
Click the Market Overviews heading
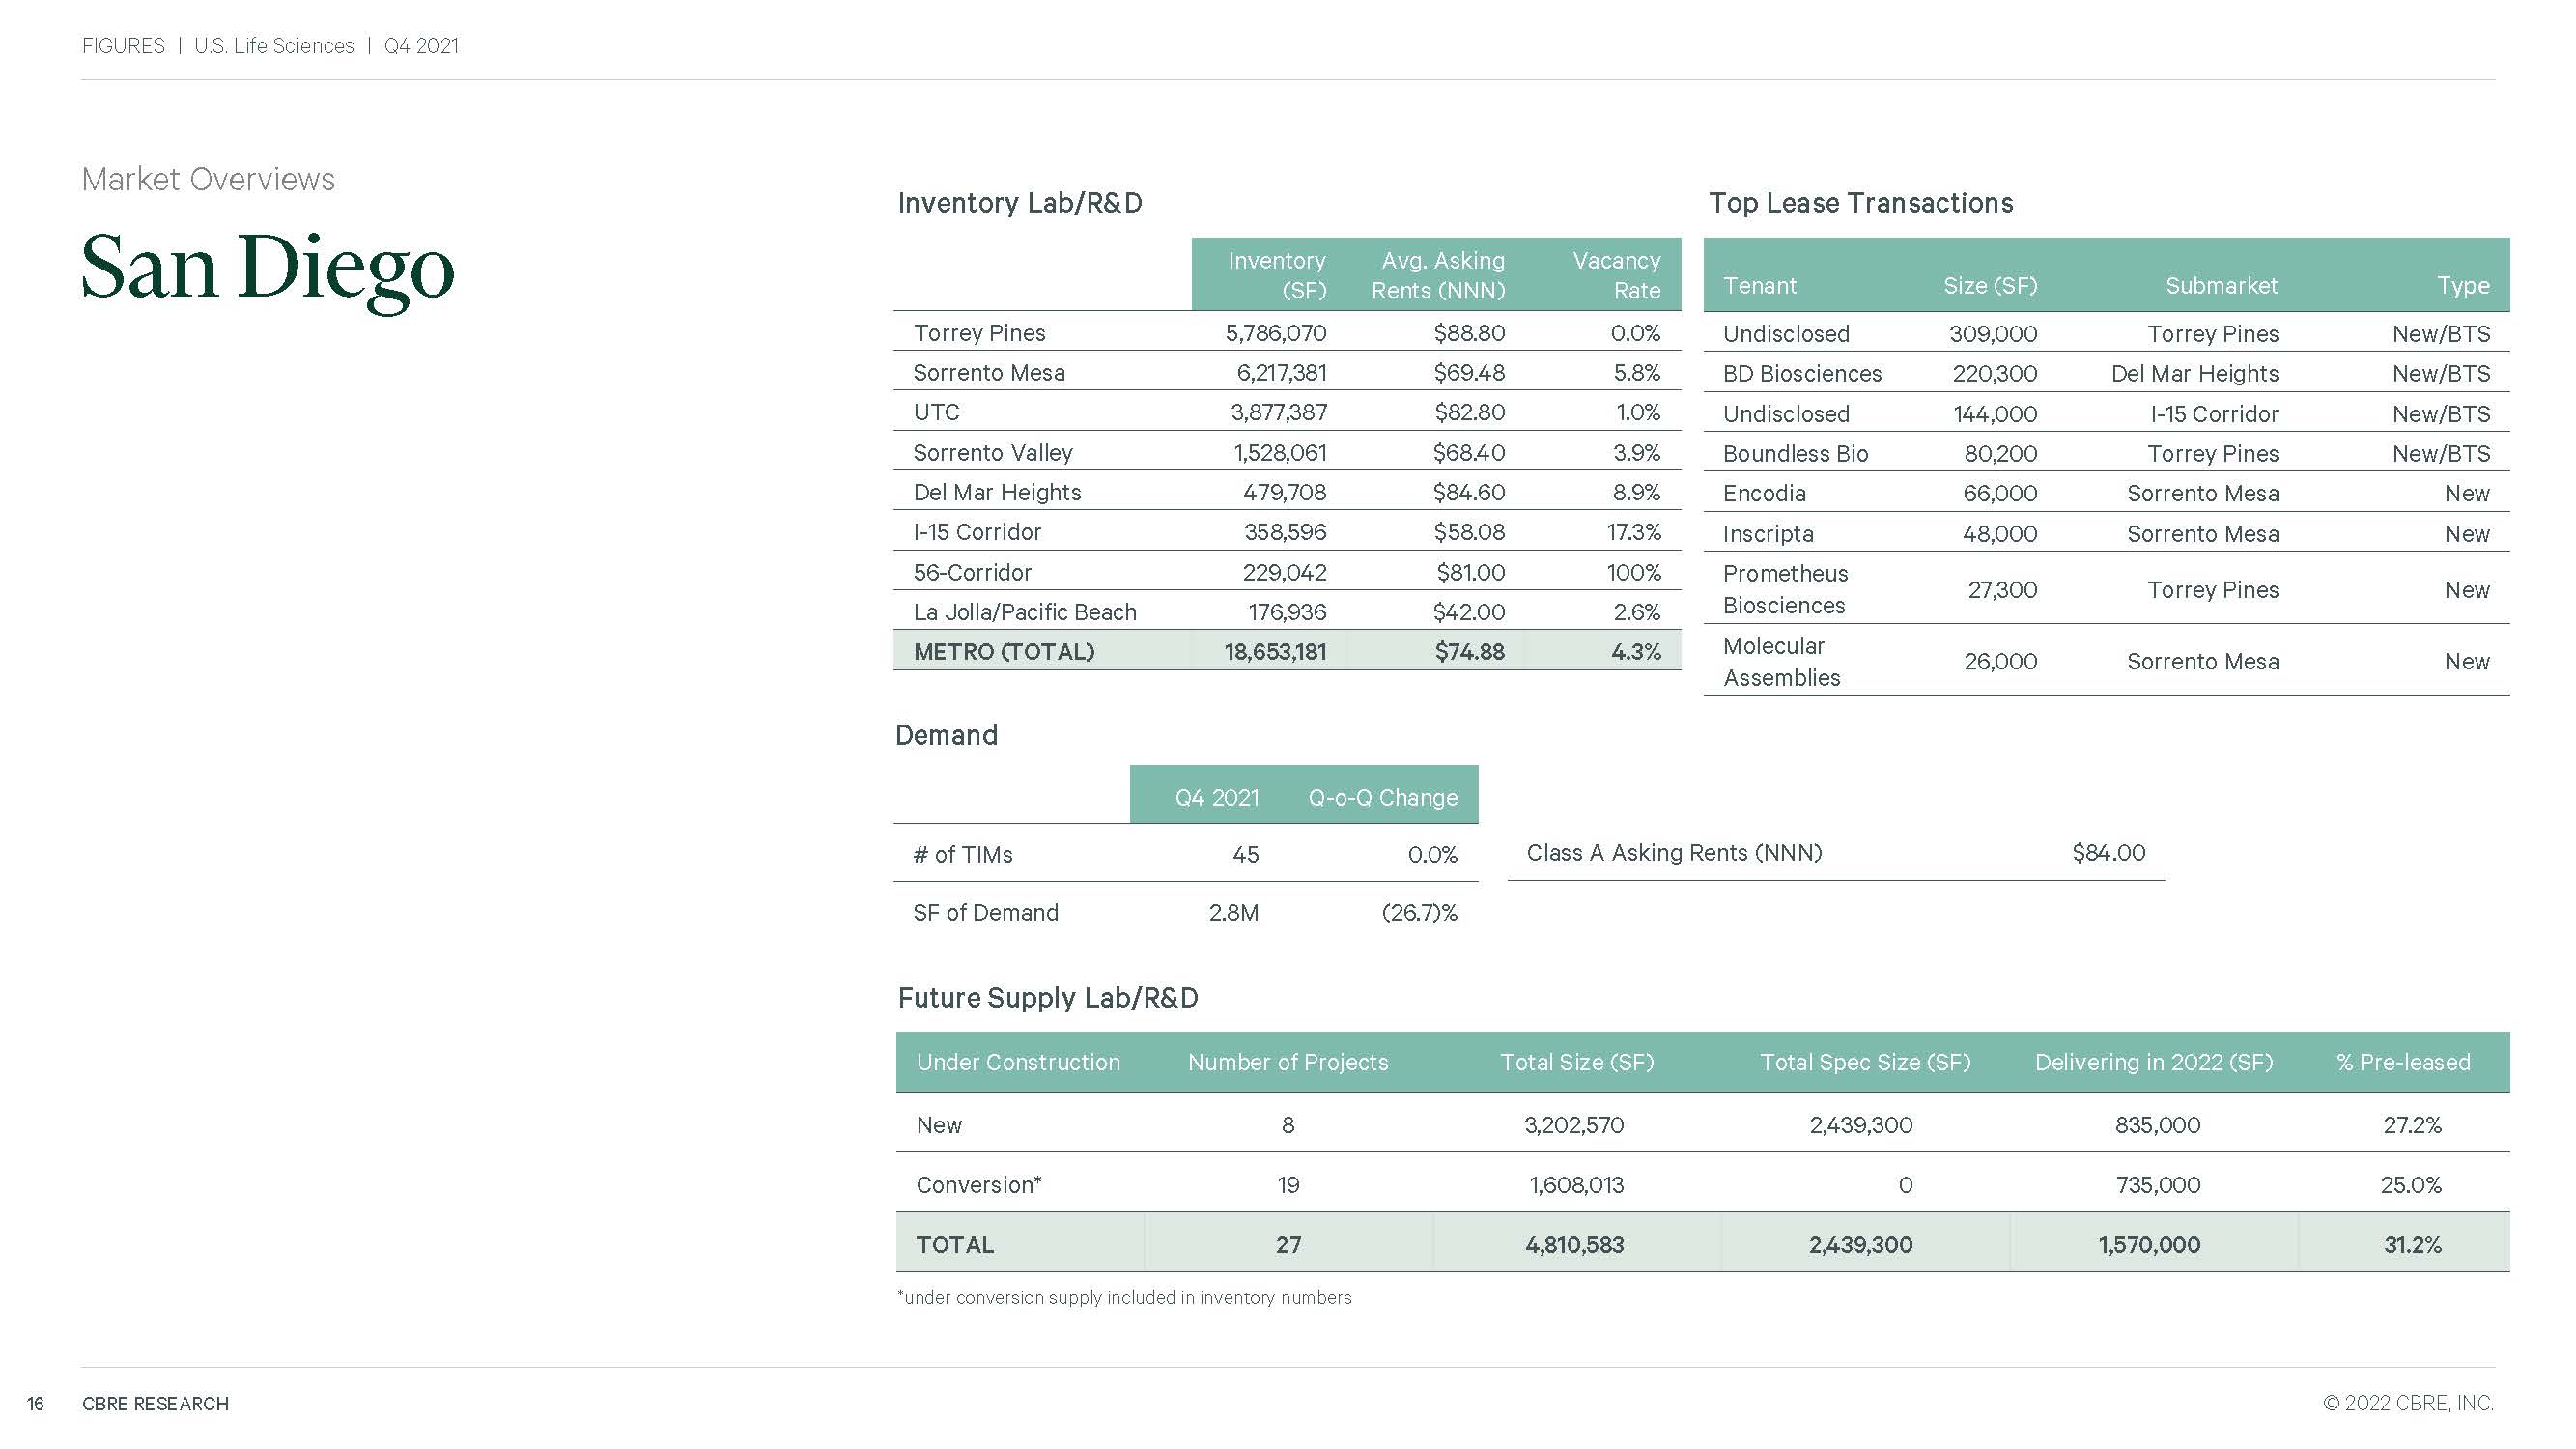[x=208, y=179]
